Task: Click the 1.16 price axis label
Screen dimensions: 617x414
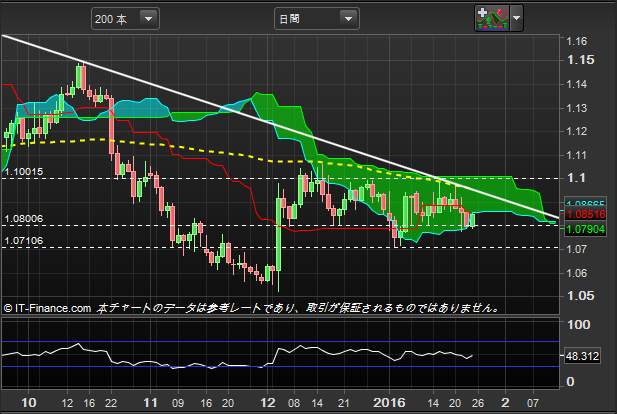Action: tap(576, 41)
